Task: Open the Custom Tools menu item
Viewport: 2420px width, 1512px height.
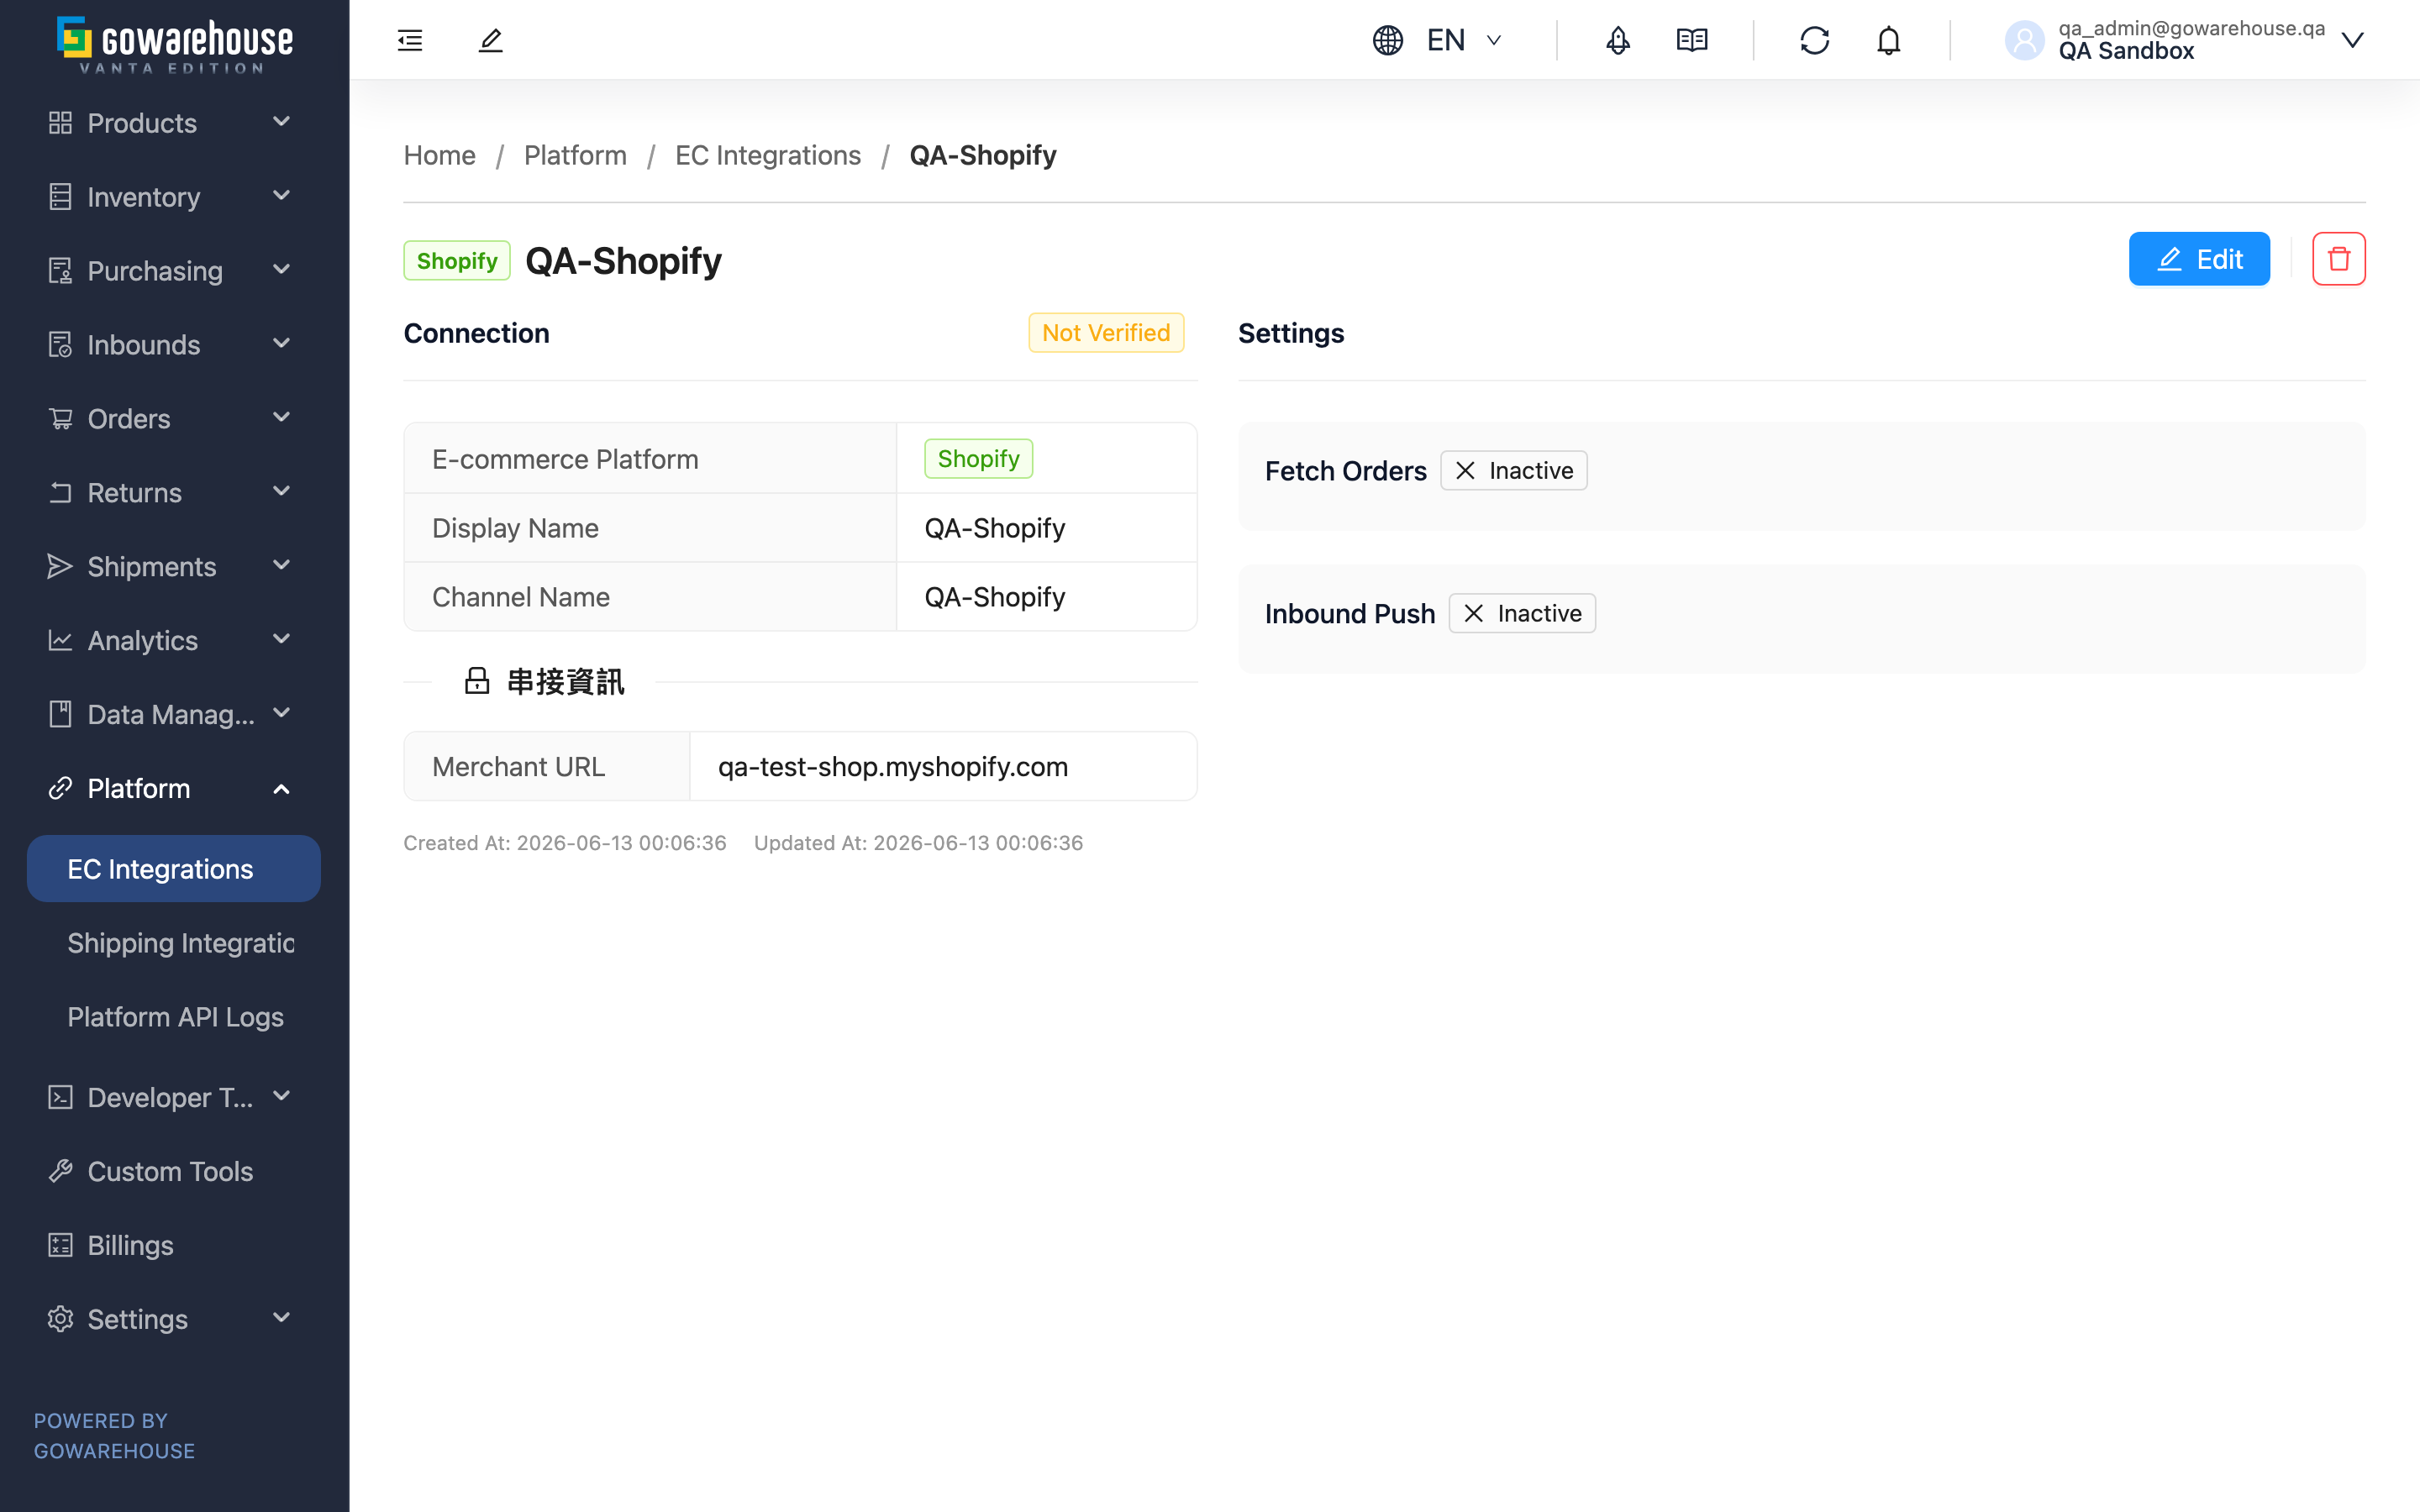Action: tap(170, 1171)
